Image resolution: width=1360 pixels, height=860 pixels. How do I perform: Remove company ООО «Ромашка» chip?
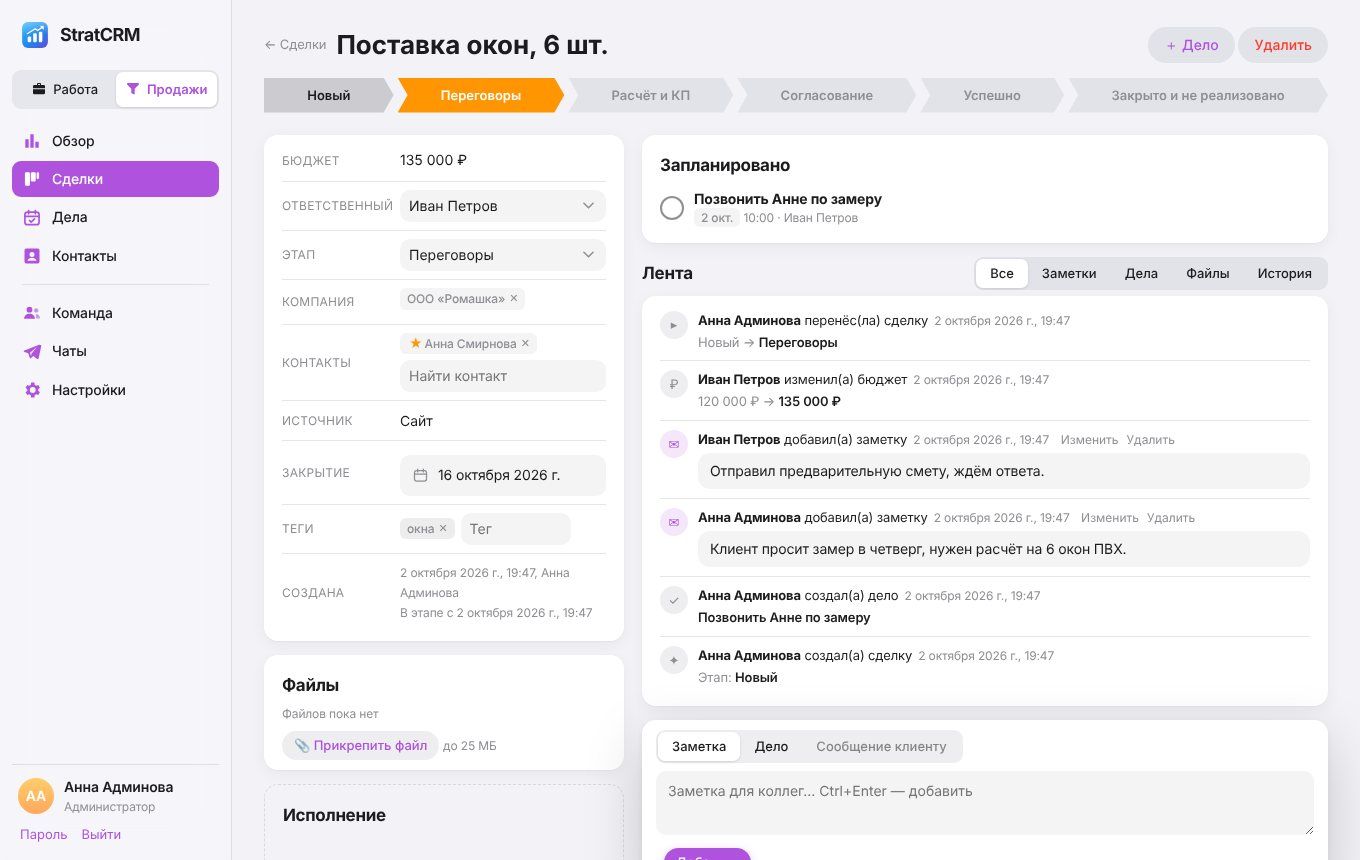pyautogui.click(x=514, y=299)
